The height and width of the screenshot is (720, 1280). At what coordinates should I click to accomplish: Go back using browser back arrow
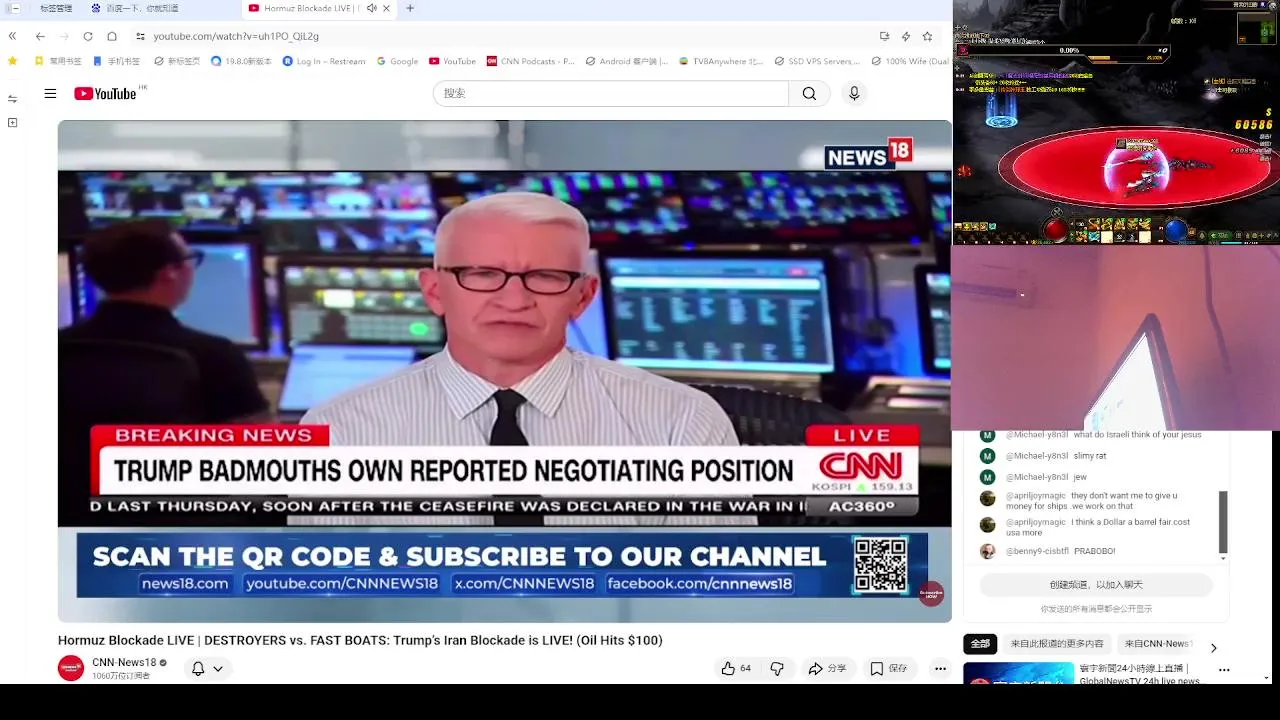[40, 36]
